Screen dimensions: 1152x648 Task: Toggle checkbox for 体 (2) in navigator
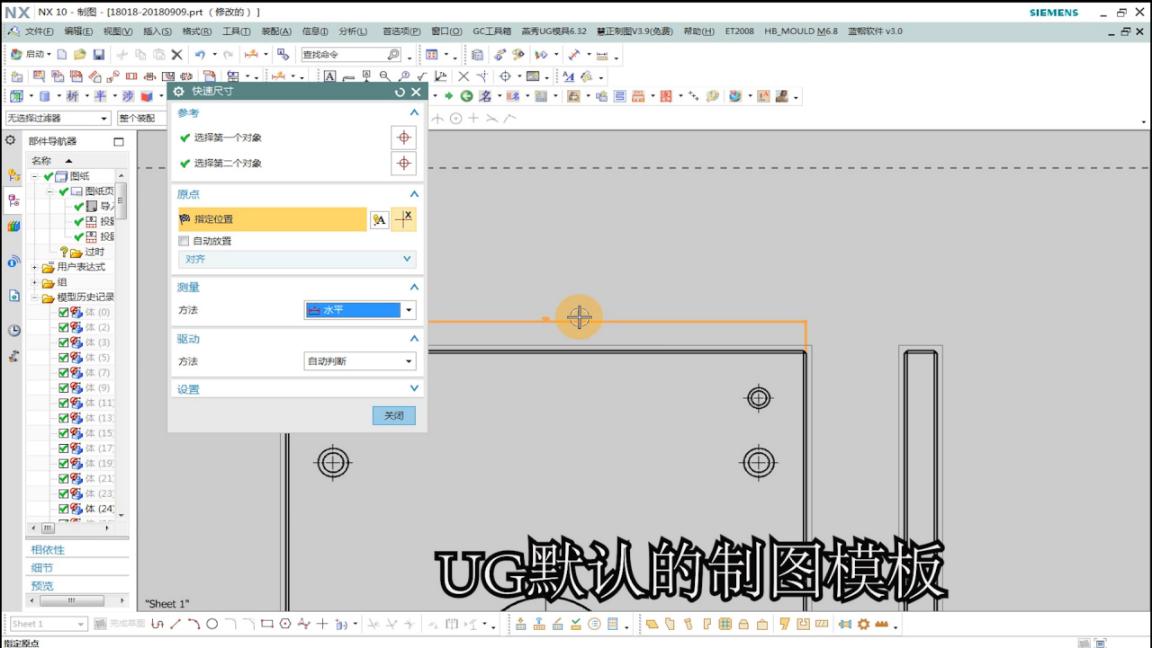[x=63, y=328]
